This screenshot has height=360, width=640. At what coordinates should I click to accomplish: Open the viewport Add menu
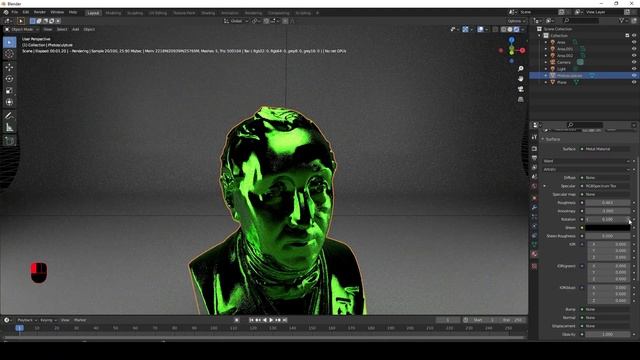click(x=76, y=29)
